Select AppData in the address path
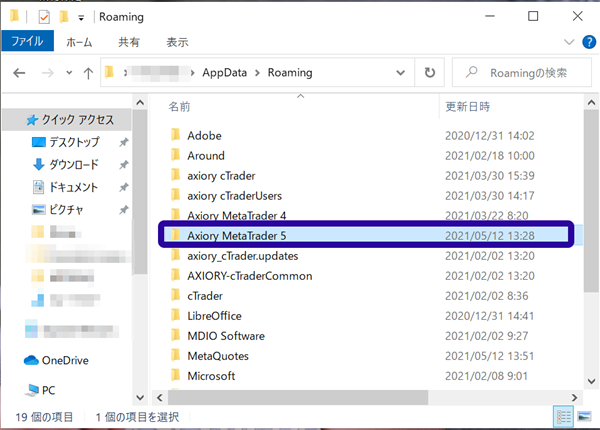 (225, 73)
